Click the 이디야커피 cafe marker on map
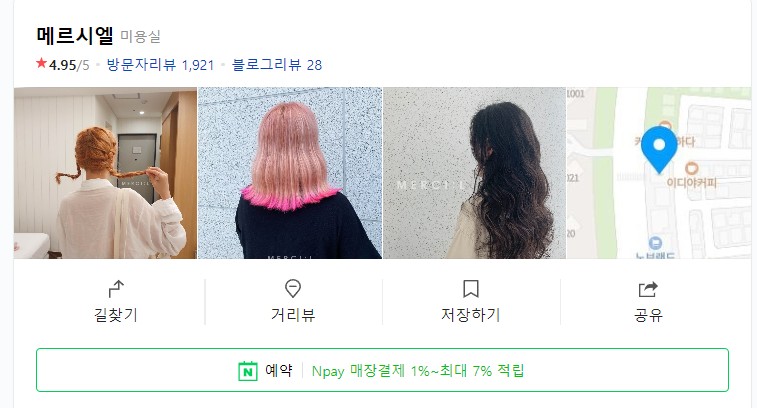Image resolution: width=757 pixels, height=408 pixels. pyautogui.click(x=691, y=169)
